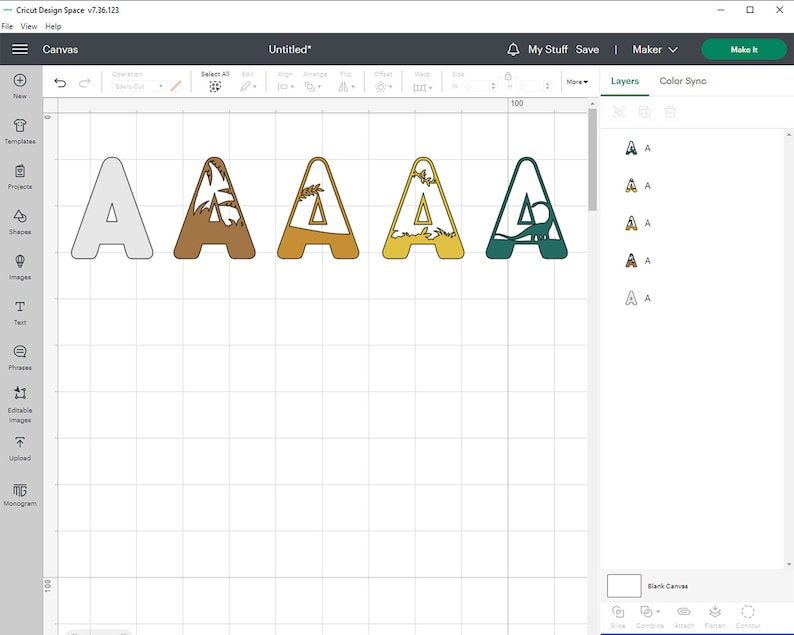Open the Monogram maker

20,495
